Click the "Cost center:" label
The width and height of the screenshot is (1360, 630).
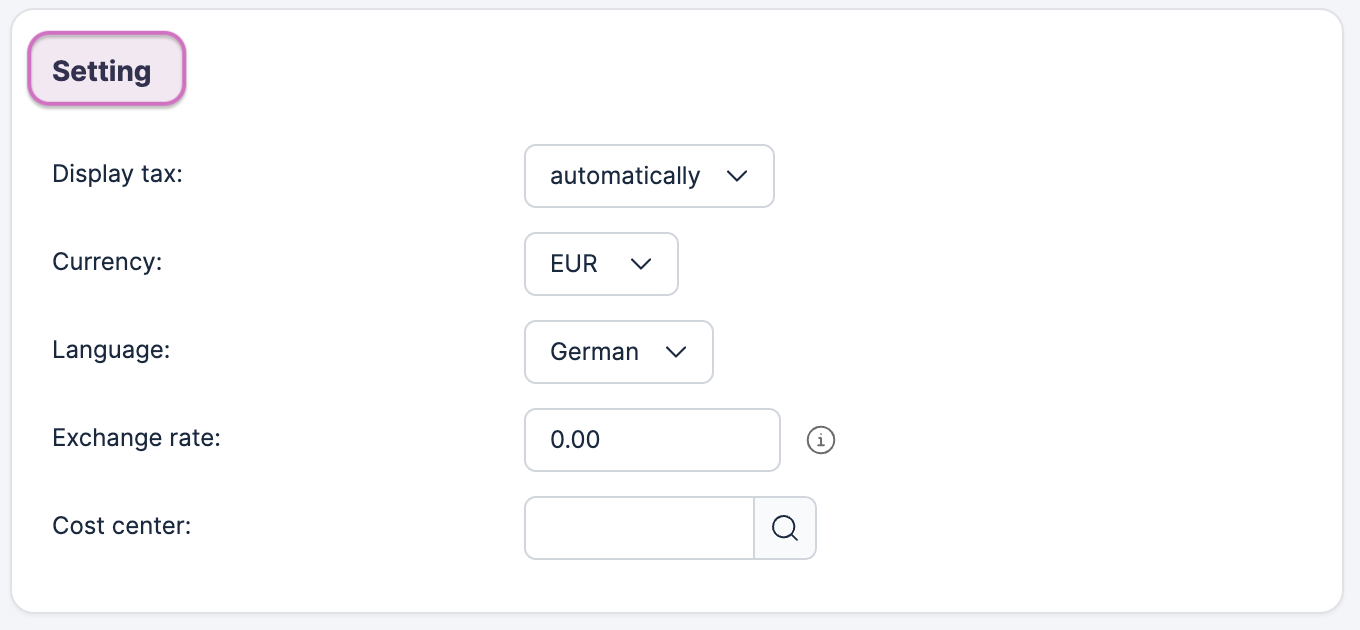point(121,524)
